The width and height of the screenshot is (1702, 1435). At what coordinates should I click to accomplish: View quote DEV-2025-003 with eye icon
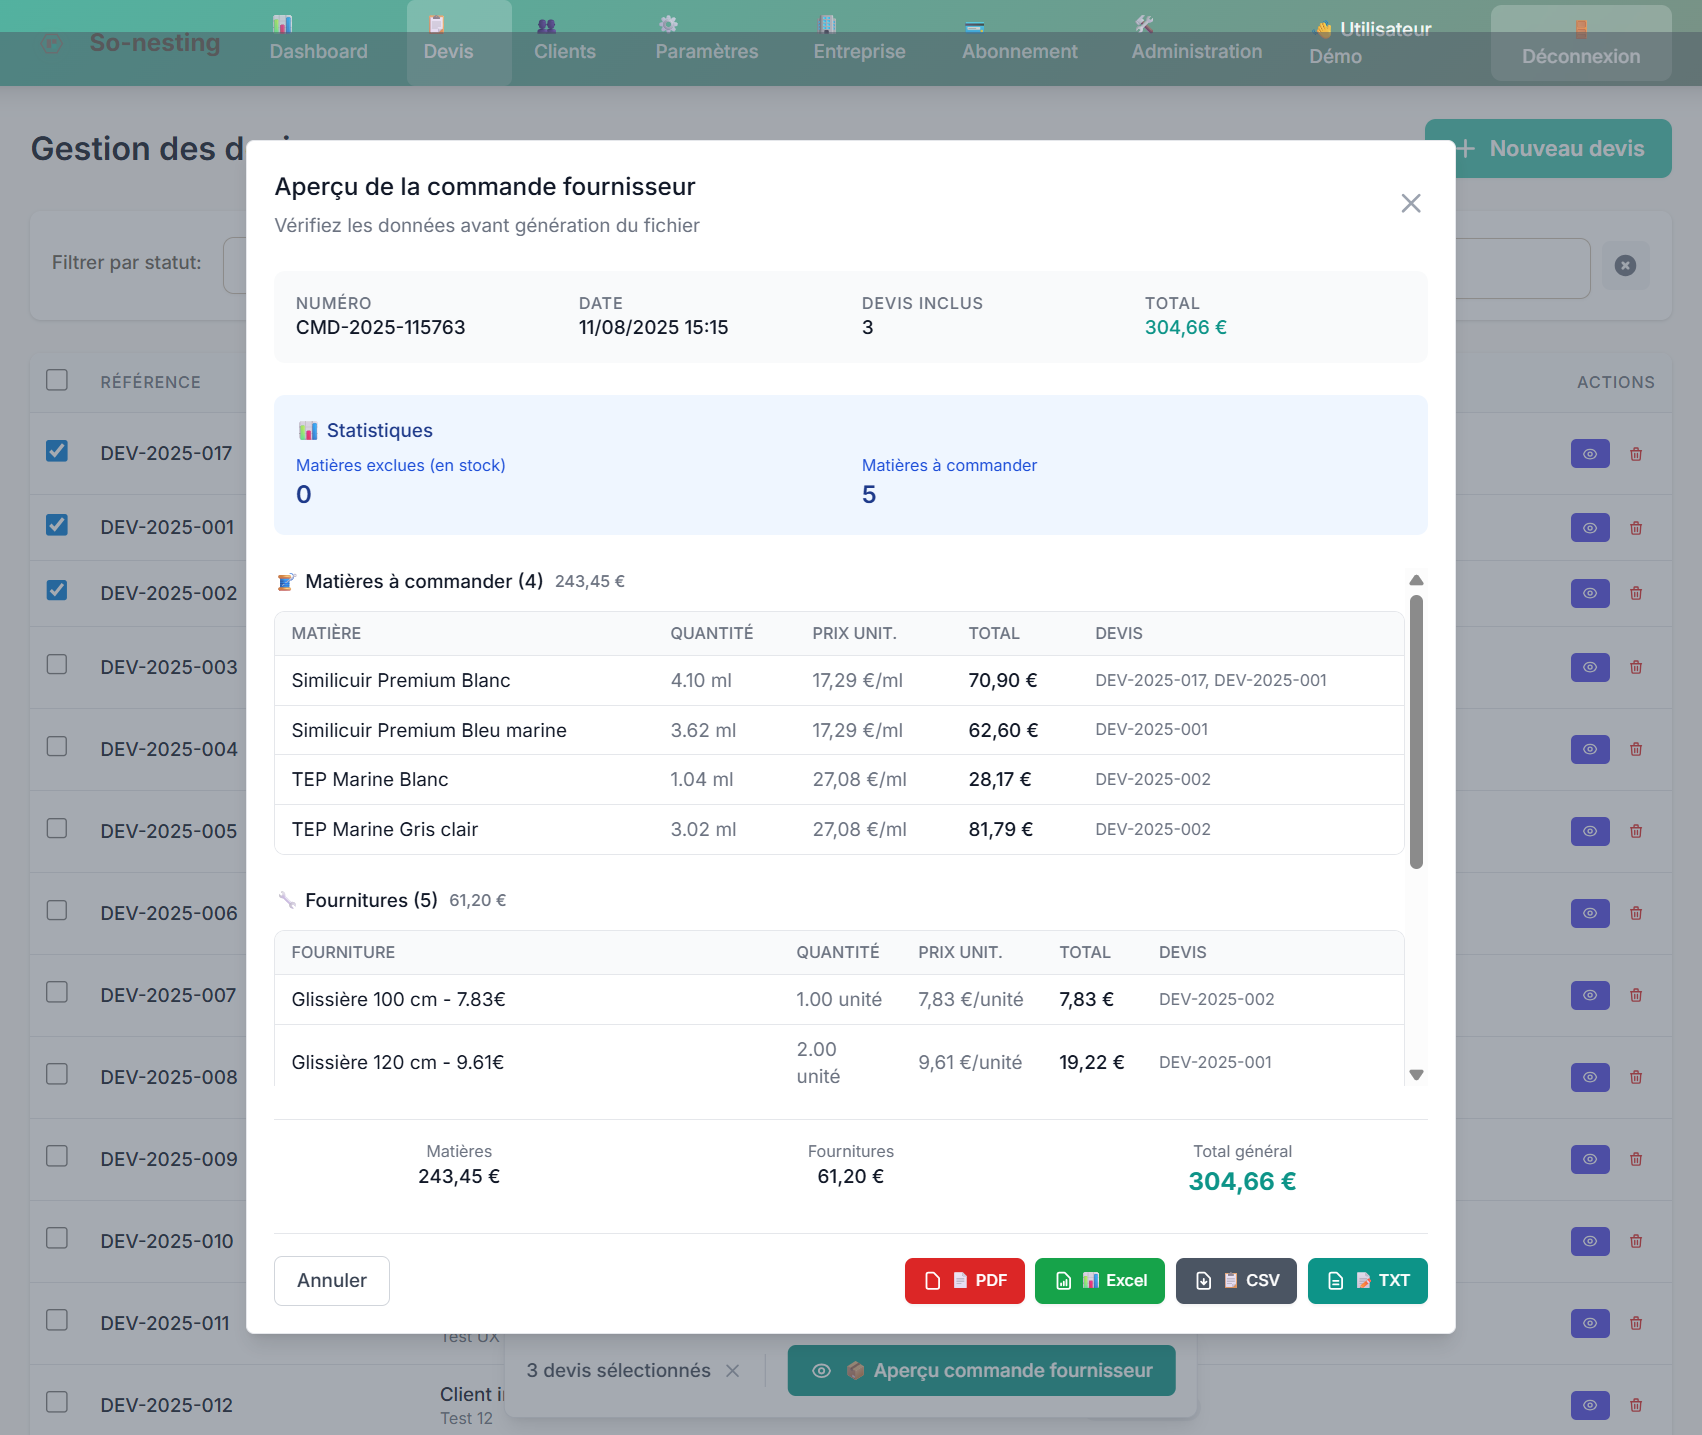tap(1589, 667)
